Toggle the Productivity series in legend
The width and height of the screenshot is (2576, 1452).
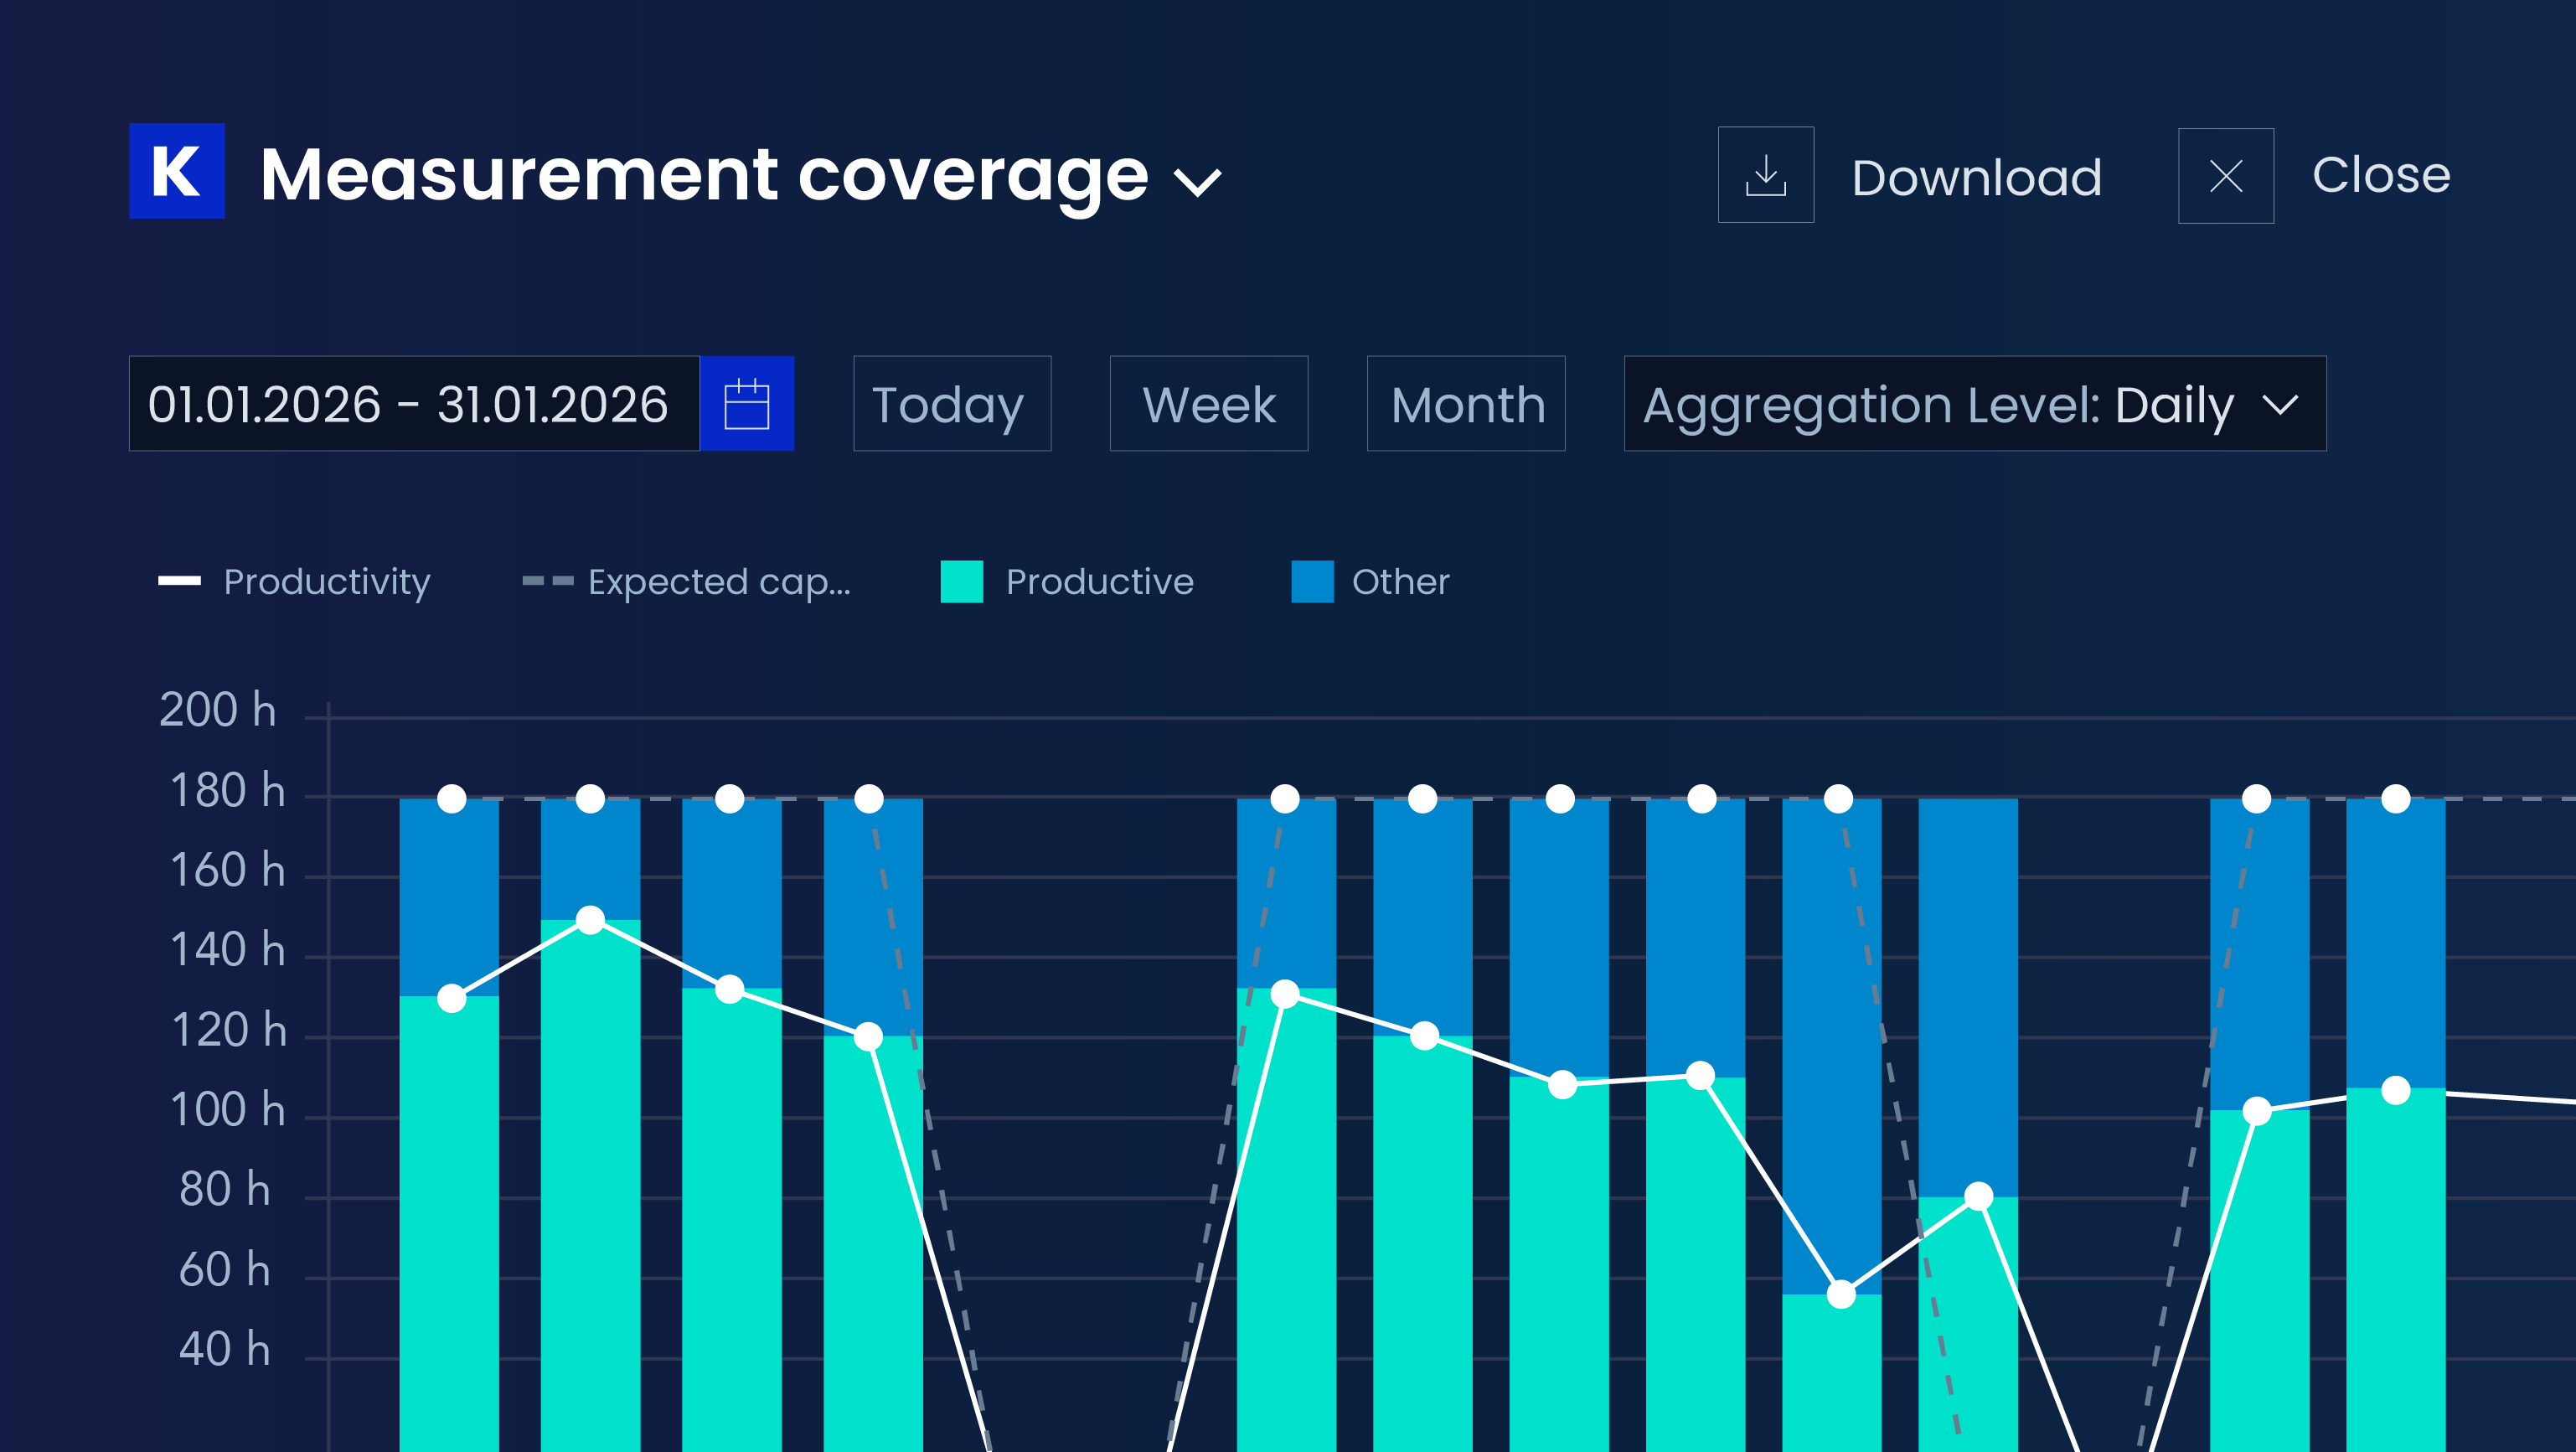click(x=327, y=582)
